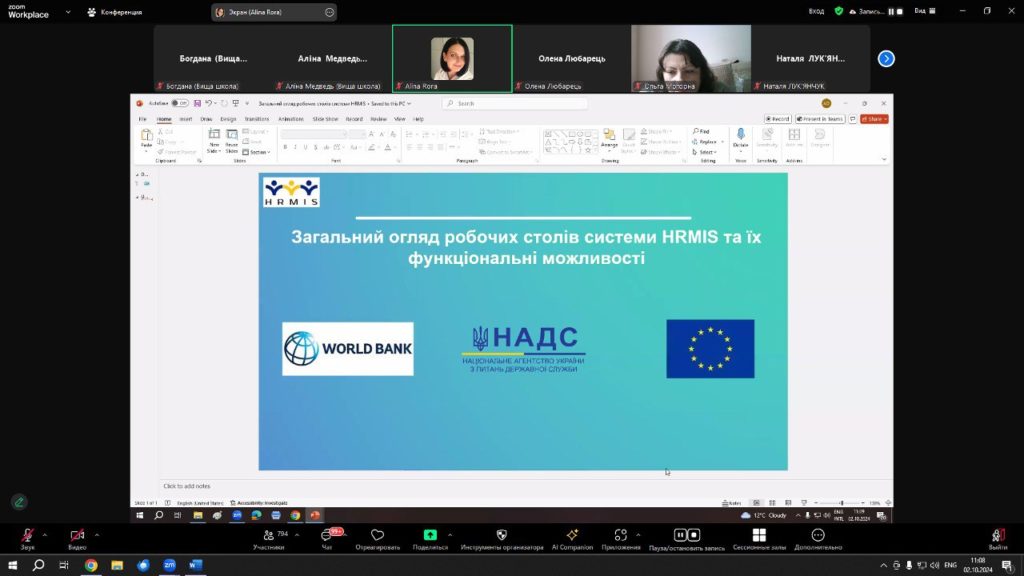
Task: Click the green Поделиться share screen button
Action: pos(430,539)
